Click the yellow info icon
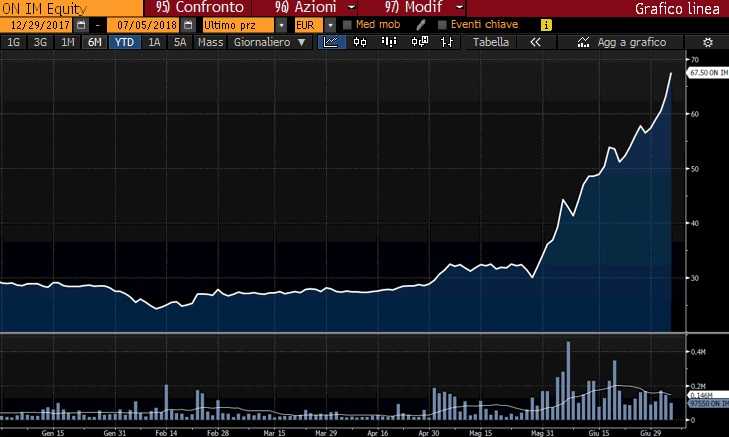The width and height of the screenshot is (729, 437). (546, 25)
